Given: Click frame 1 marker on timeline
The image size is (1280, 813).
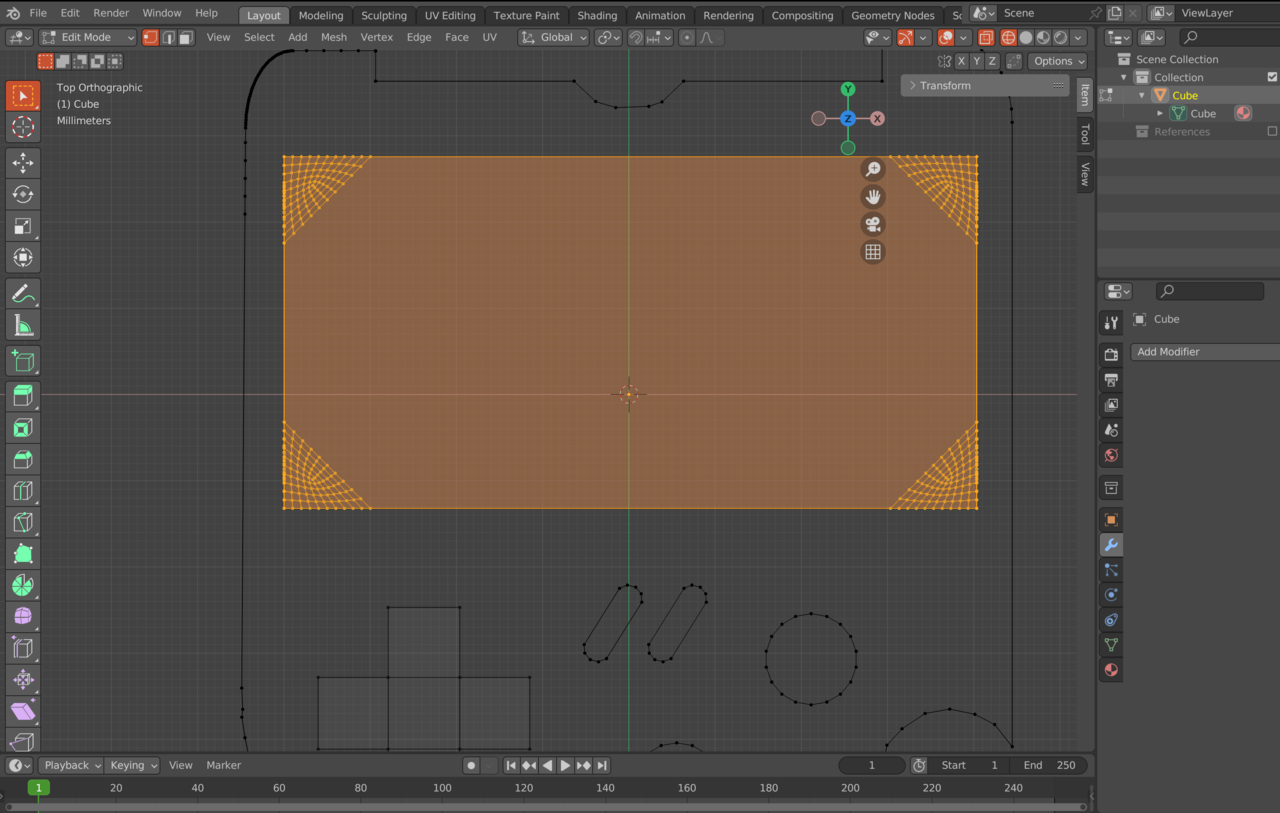Looking at the screenshot, I should [x=39, y=788].
